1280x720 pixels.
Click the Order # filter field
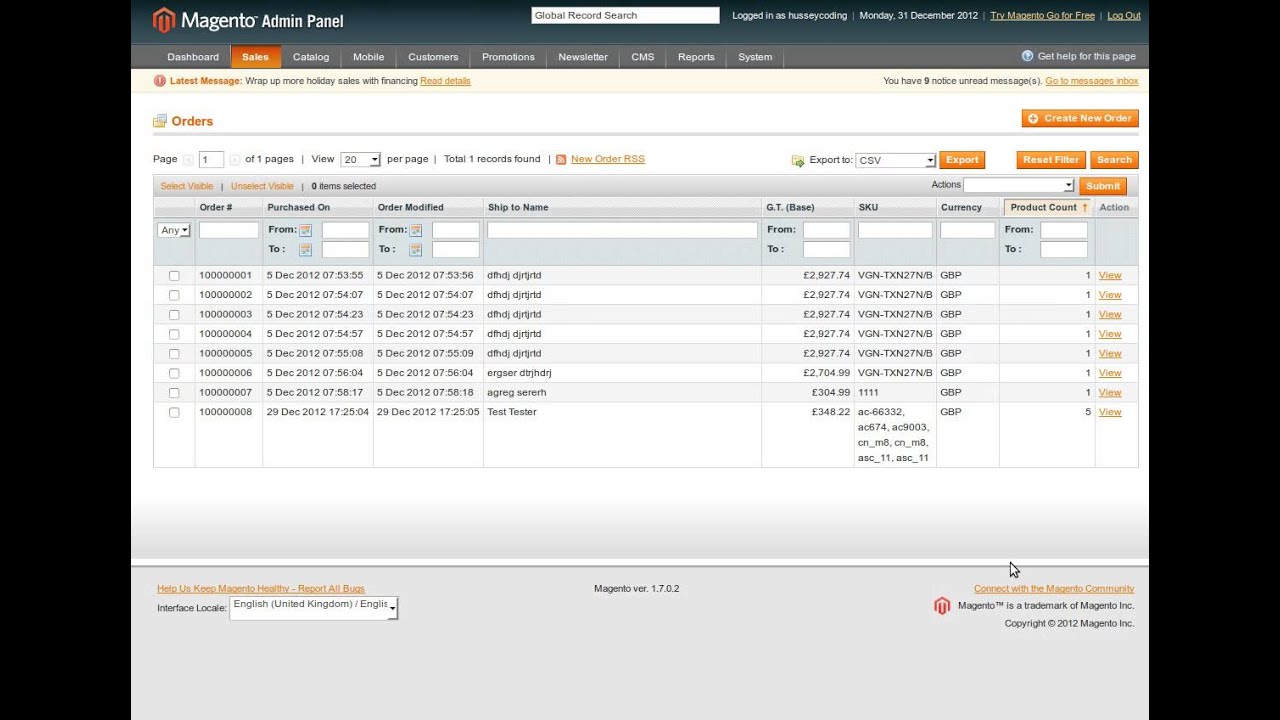pos(229,230)
